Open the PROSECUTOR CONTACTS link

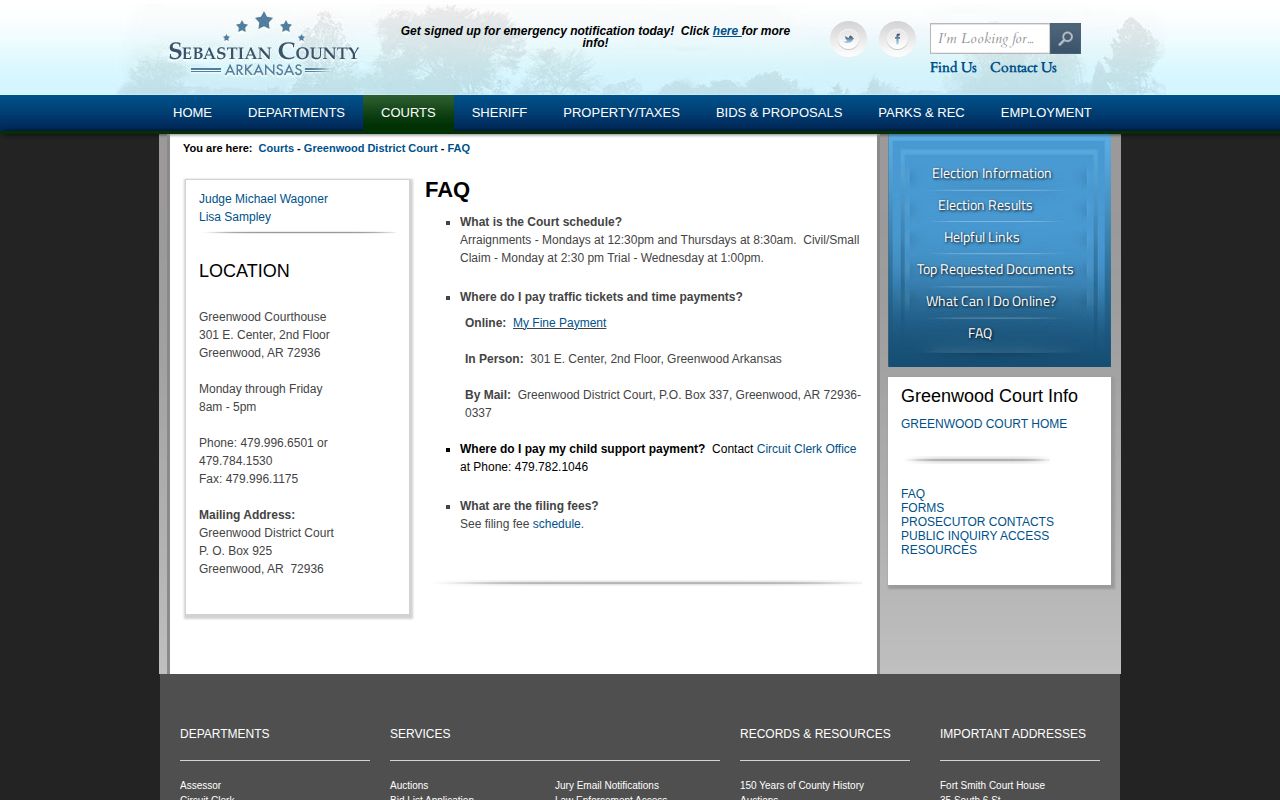977,522
